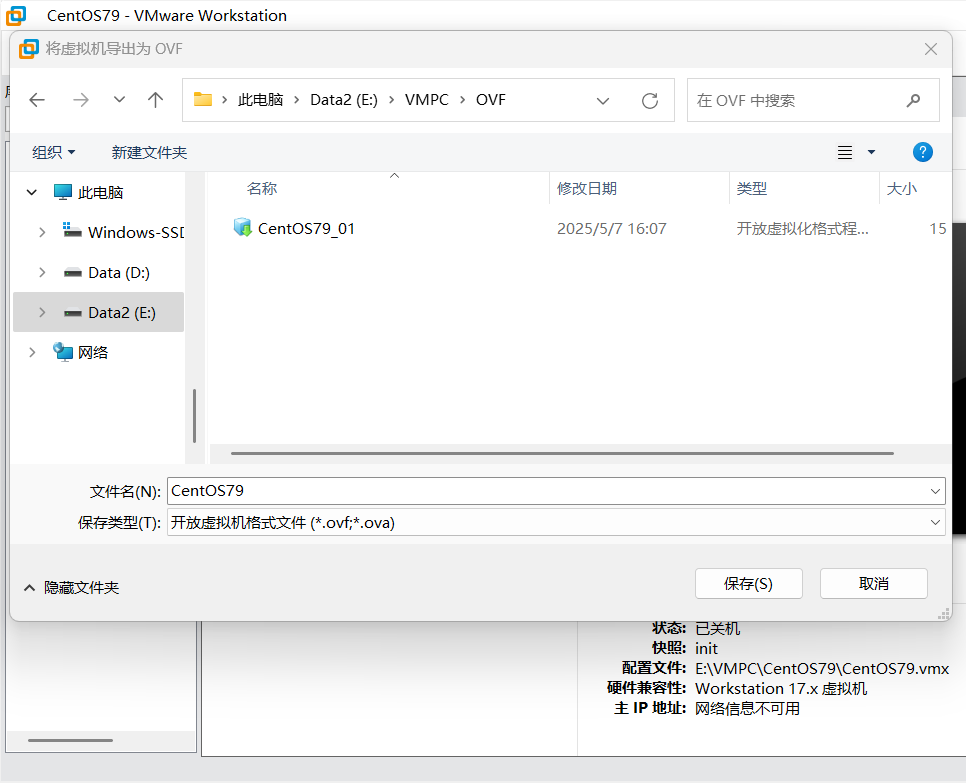This screenshot has height=783, width=966.
Task: Click the '保存(S)' button
Action: coord(749,583)
